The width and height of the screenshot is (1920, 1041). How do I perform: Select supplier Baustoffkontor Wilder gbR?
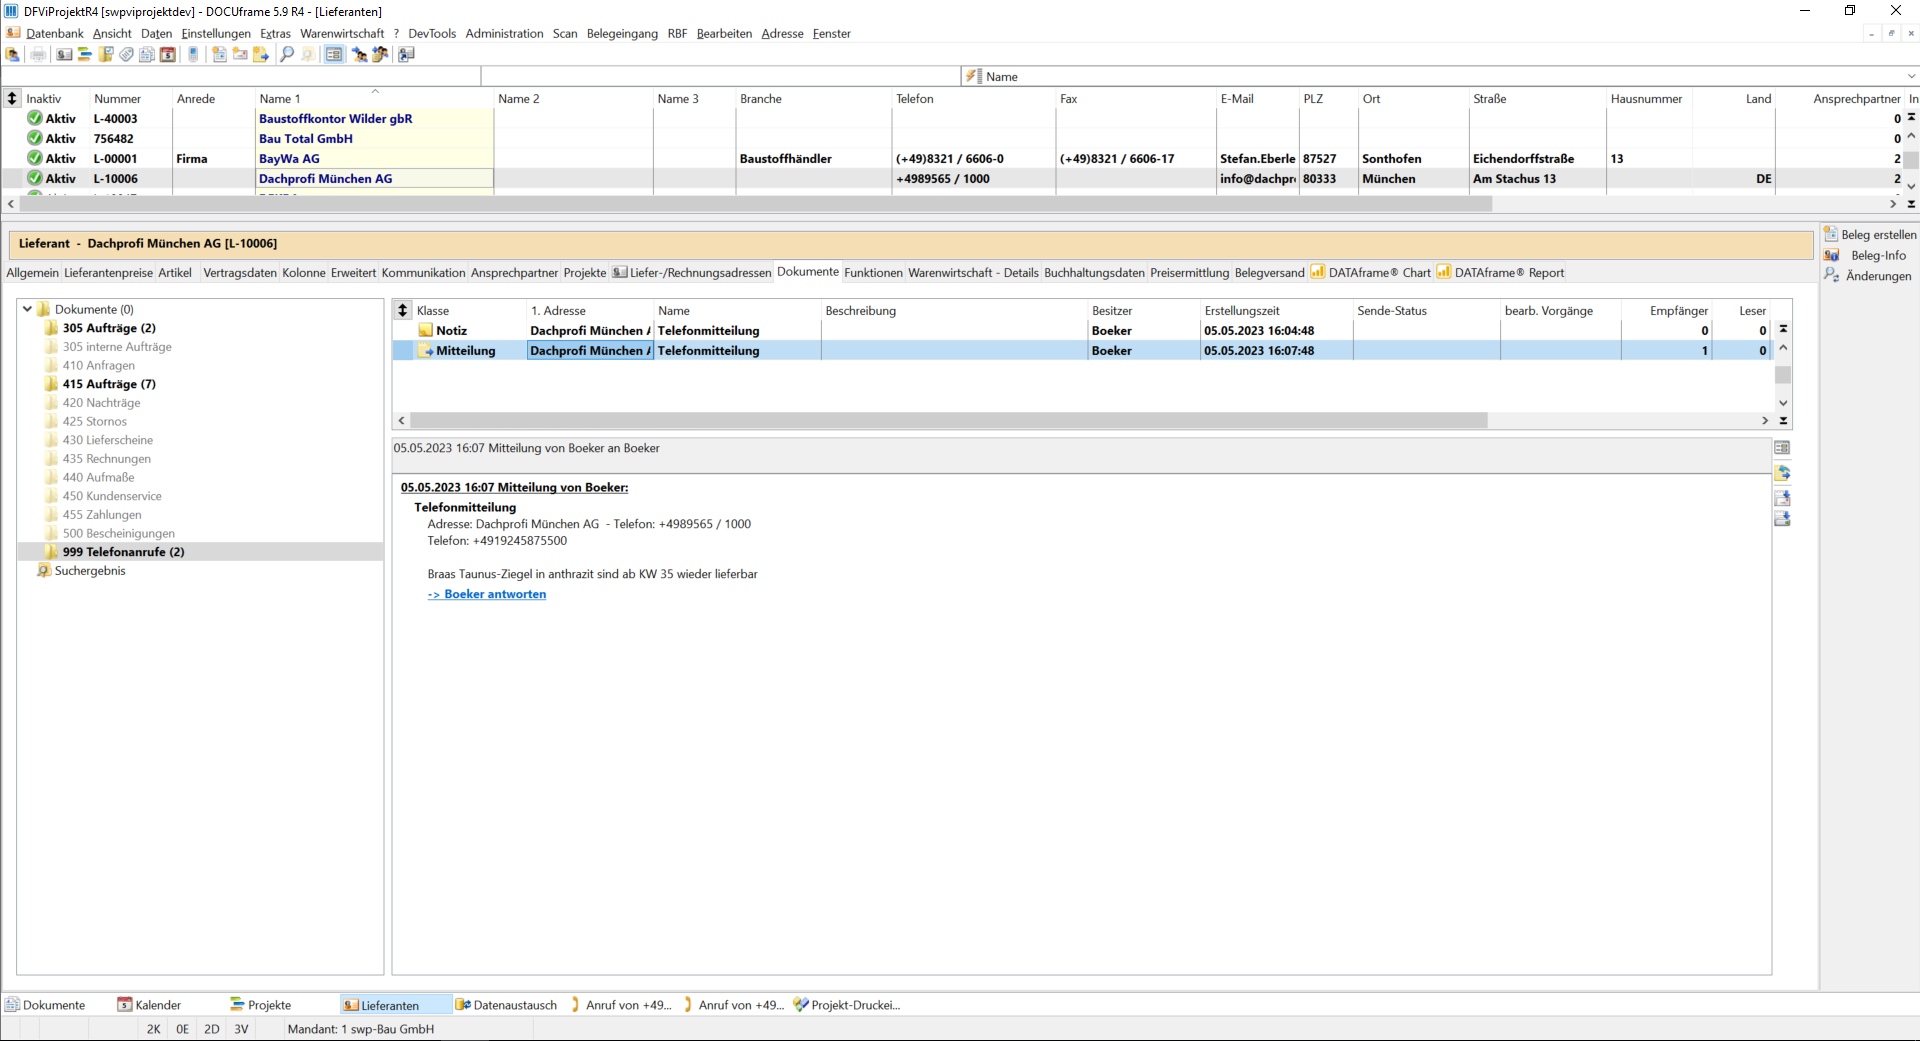[x=335, y=119]
